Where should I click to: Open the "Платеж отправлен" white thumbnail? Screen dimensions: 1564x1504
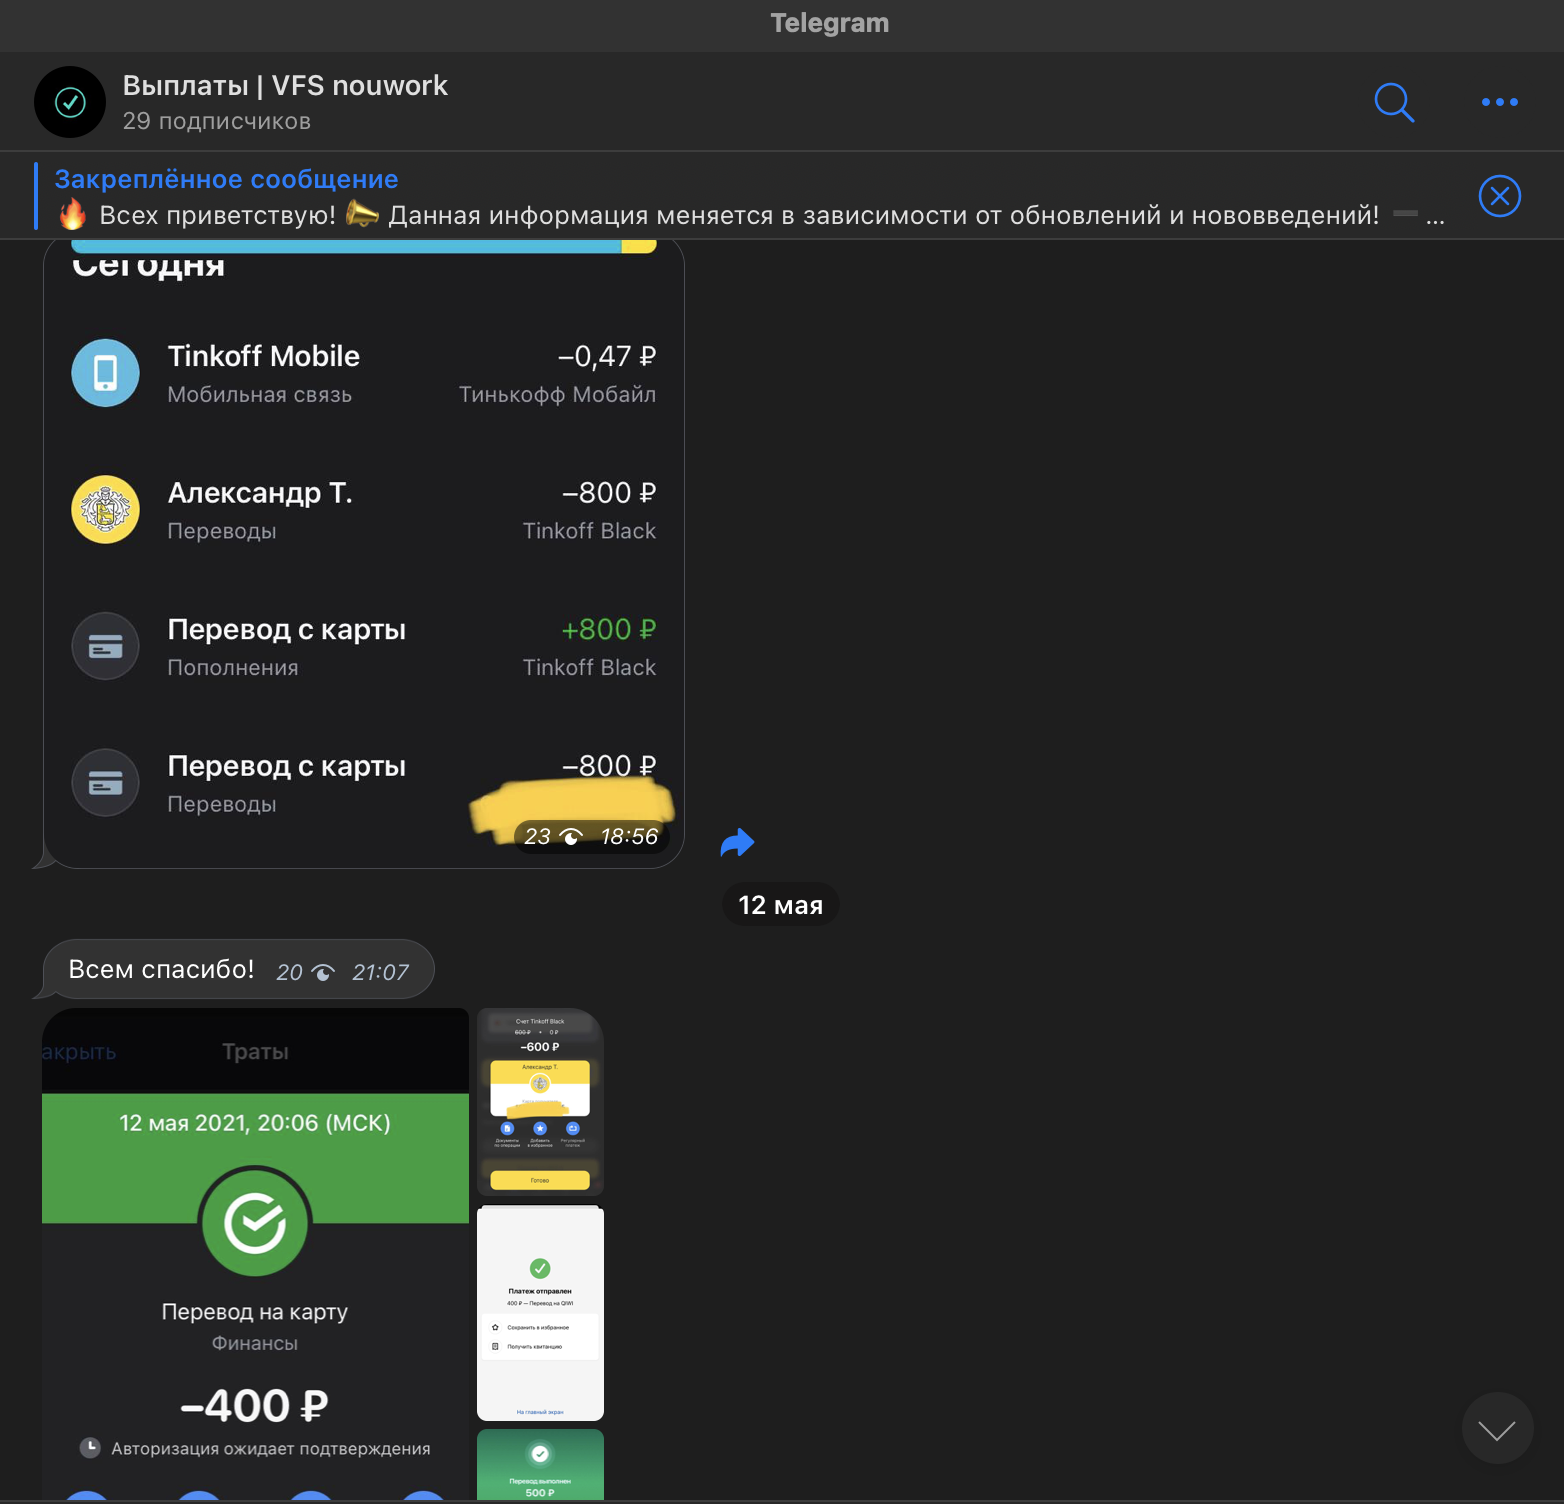pyautogui.click(x=540, y=1313)
